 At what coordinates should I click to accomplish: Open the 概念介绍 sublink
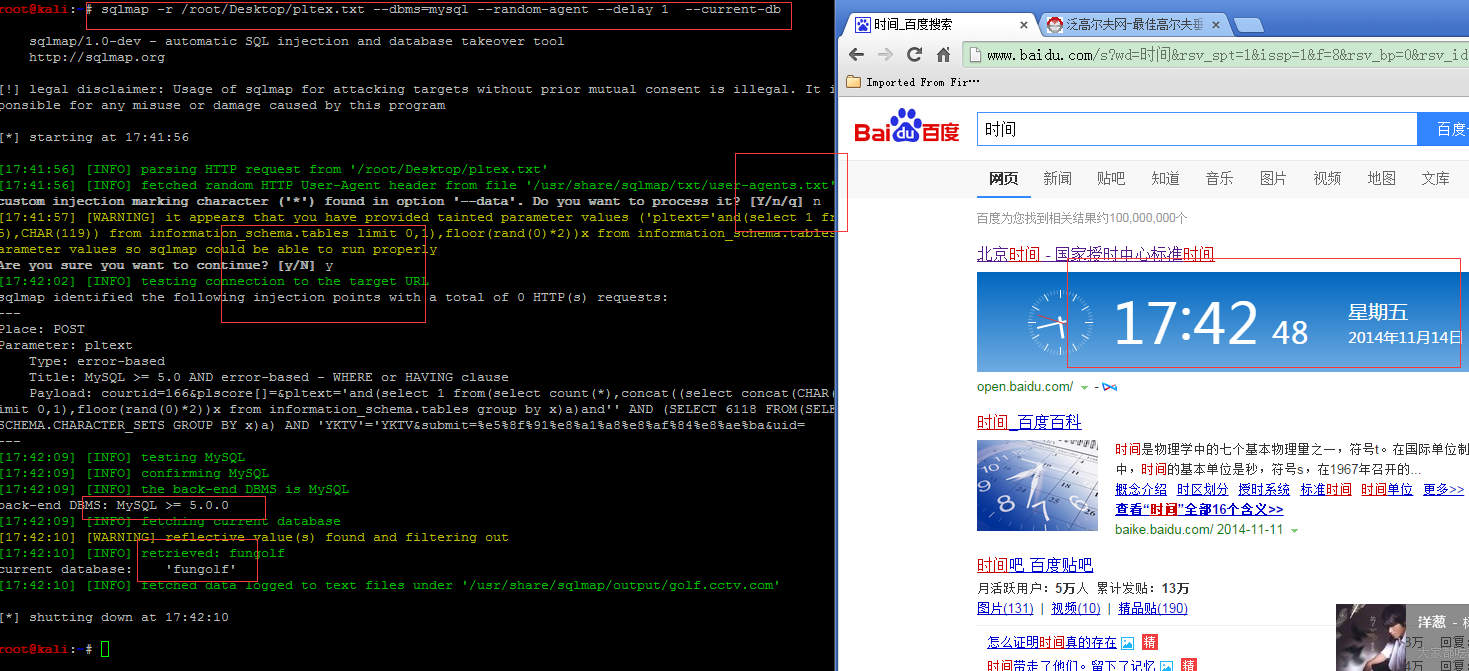point(1141,490)
